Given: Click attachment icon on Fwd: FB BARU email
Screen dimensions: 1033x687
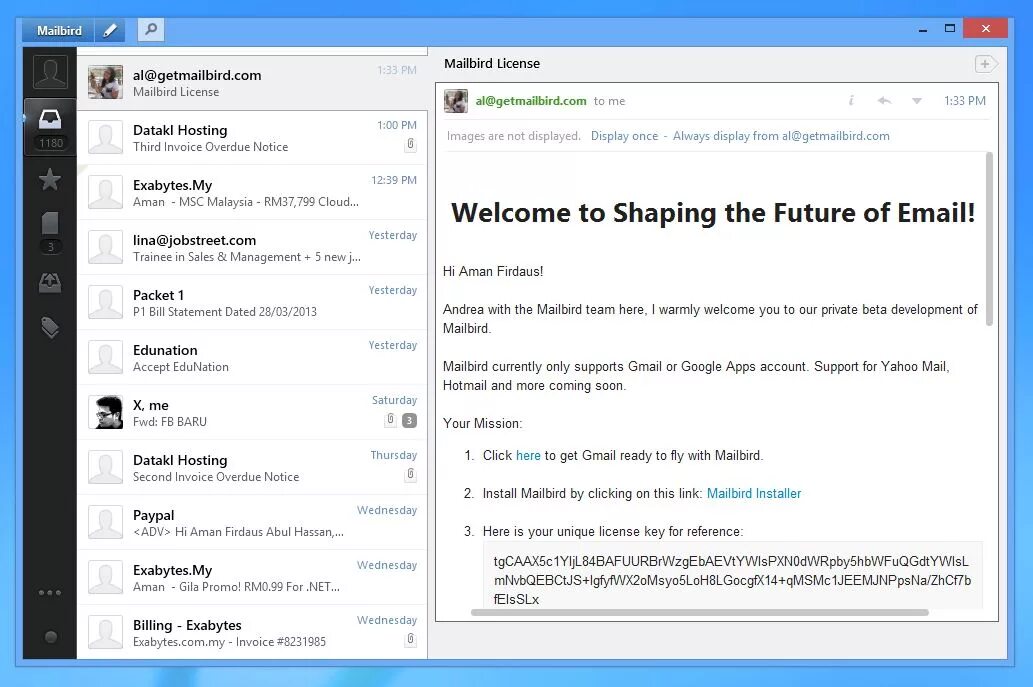Looking at the screenshot, I should coord(391,420).
